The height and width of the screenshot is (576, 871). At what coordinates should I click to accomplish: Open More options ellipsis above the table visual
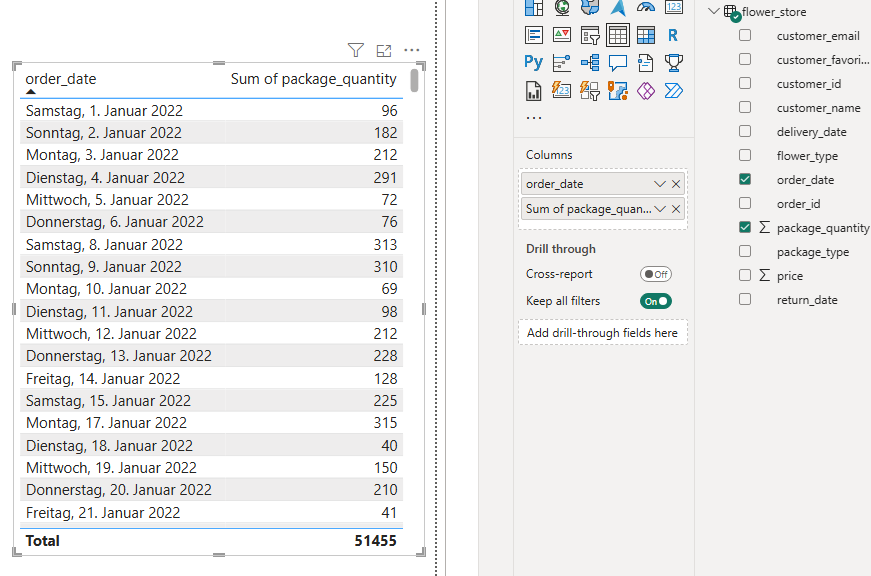(x=412, y=51)
